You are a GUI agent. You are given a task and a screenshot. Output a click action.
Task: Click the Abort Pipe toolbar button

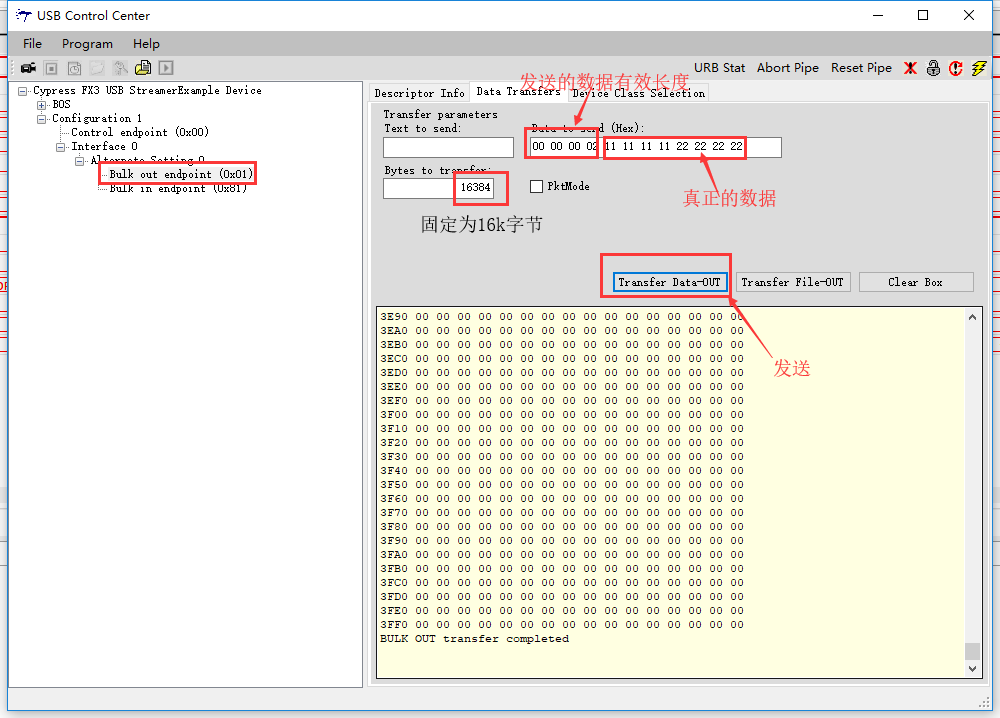(788, 68)
